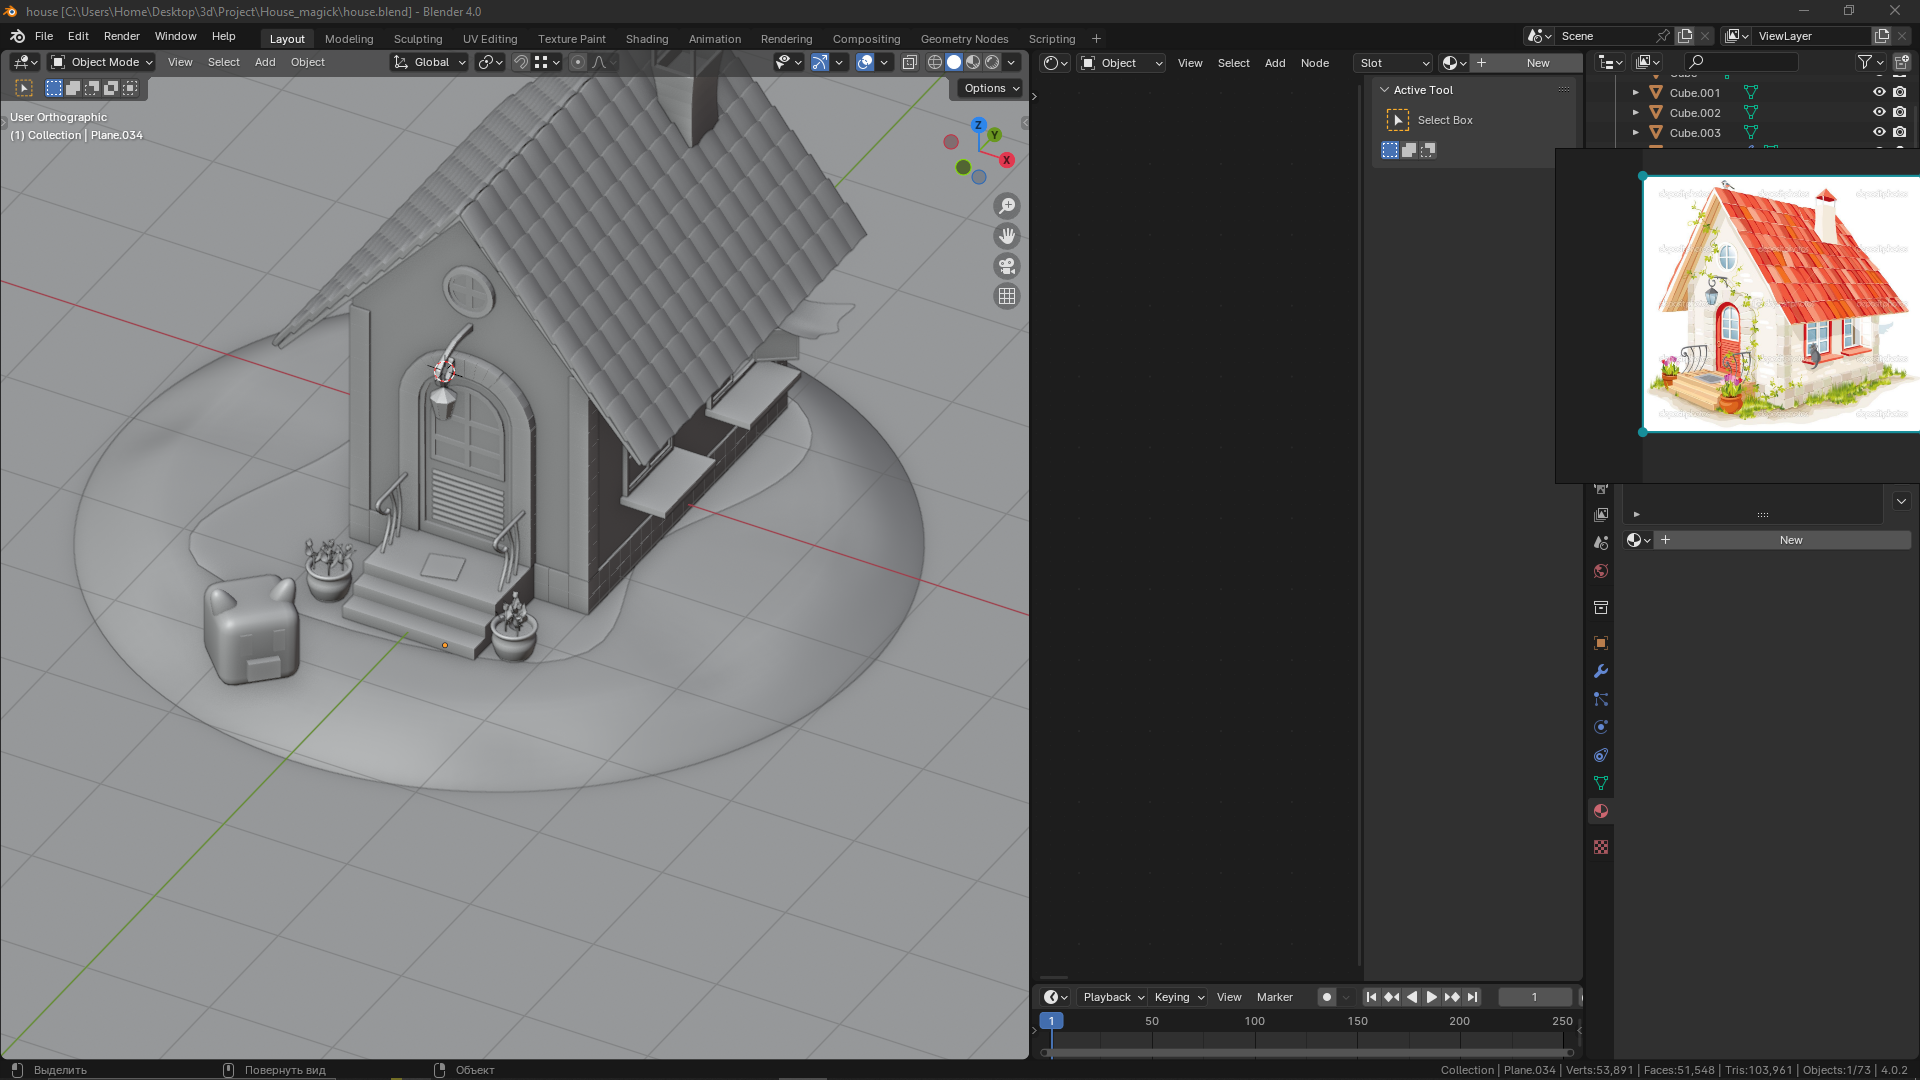This screenshot has height=1080, width=1920.
Task: Click New material button in properties
Action: click(1790, 540)
